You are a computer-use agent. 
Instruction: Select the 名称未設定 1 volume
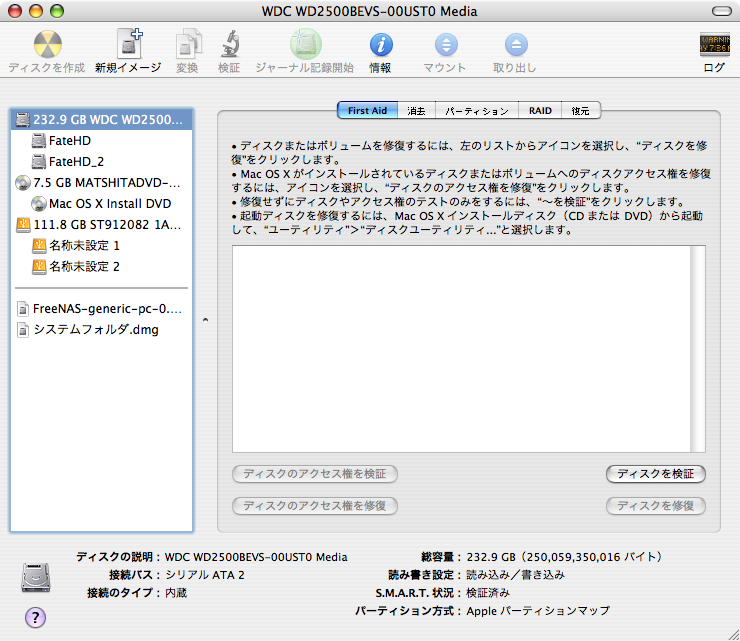(x=101, y=245)
